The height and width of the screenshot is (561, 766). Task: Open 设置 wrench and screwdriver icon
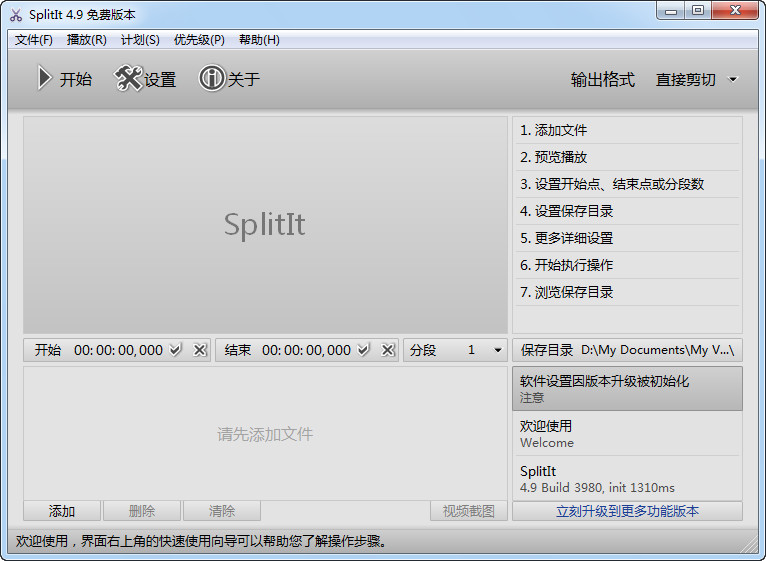click(128, 78)
